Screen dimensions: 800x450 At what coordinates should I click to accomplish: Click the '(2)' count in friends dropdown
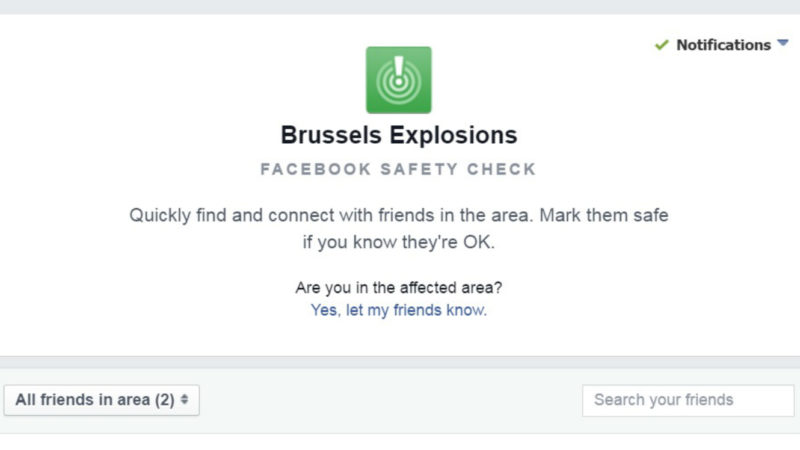(165, 400)
